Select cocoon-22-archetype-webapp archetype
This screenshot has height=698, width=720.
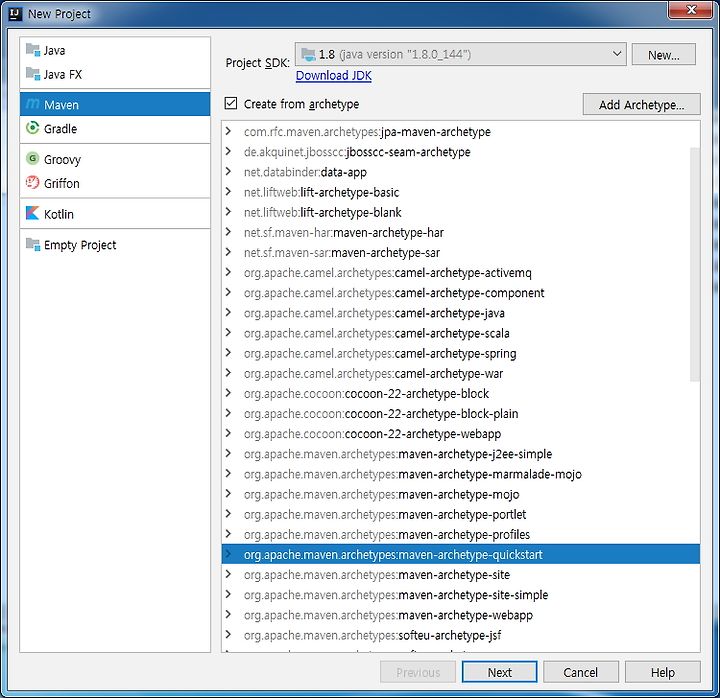(461, 433)
